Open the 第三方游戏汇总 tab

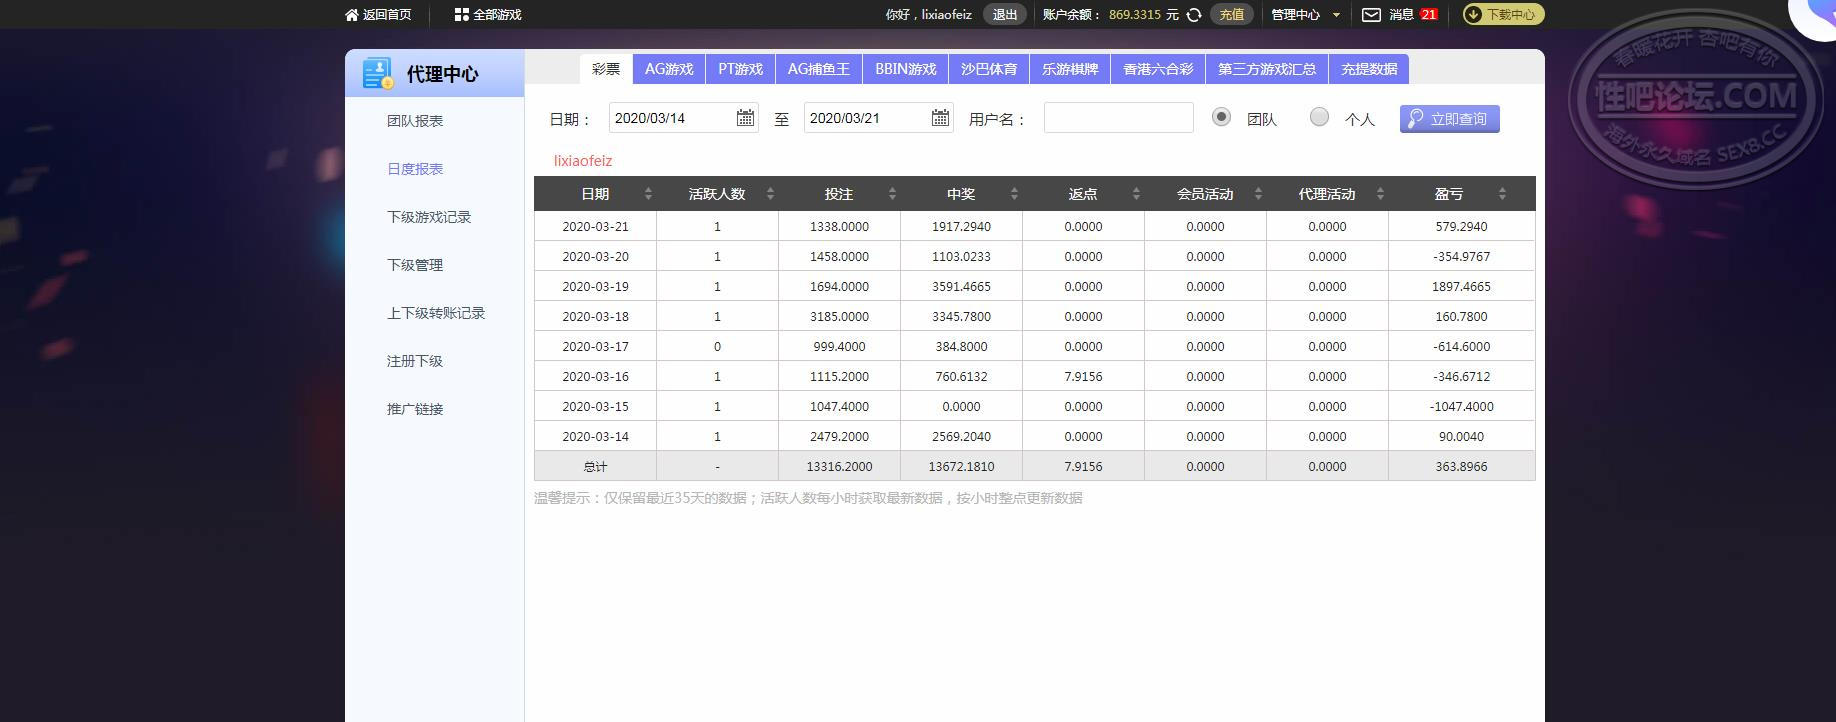[1267, 69]
